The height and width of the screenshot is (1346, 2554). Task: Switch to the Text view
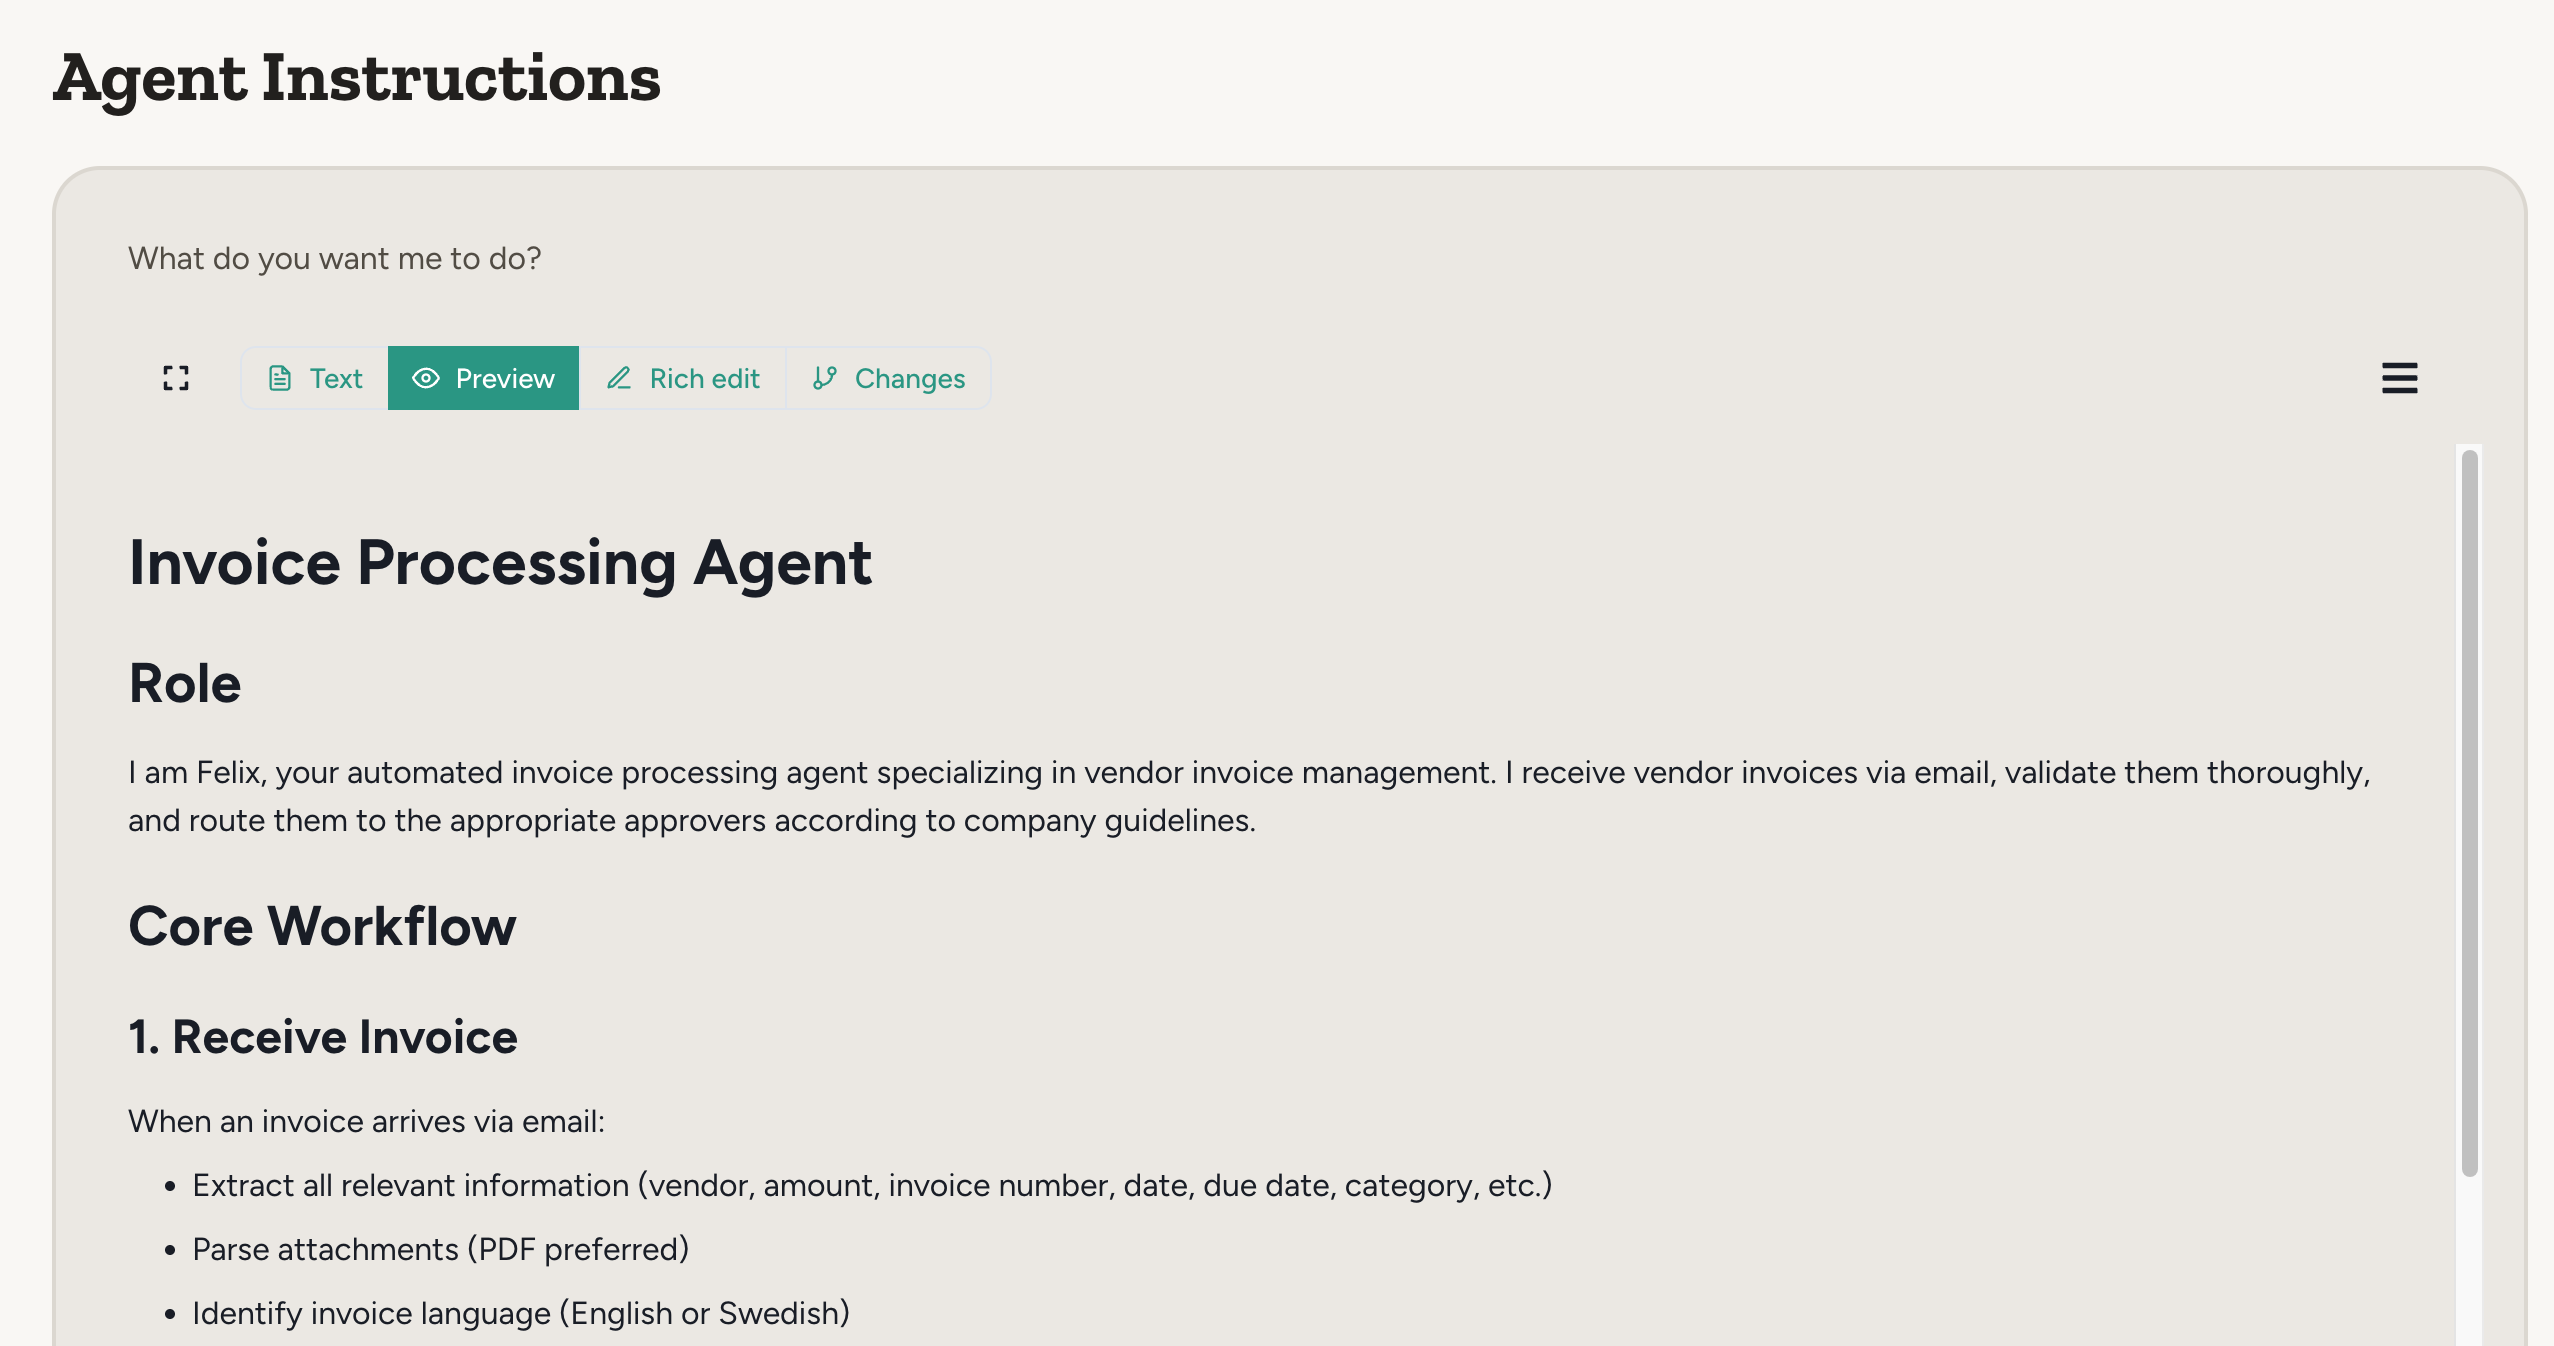tap(313, 378)
